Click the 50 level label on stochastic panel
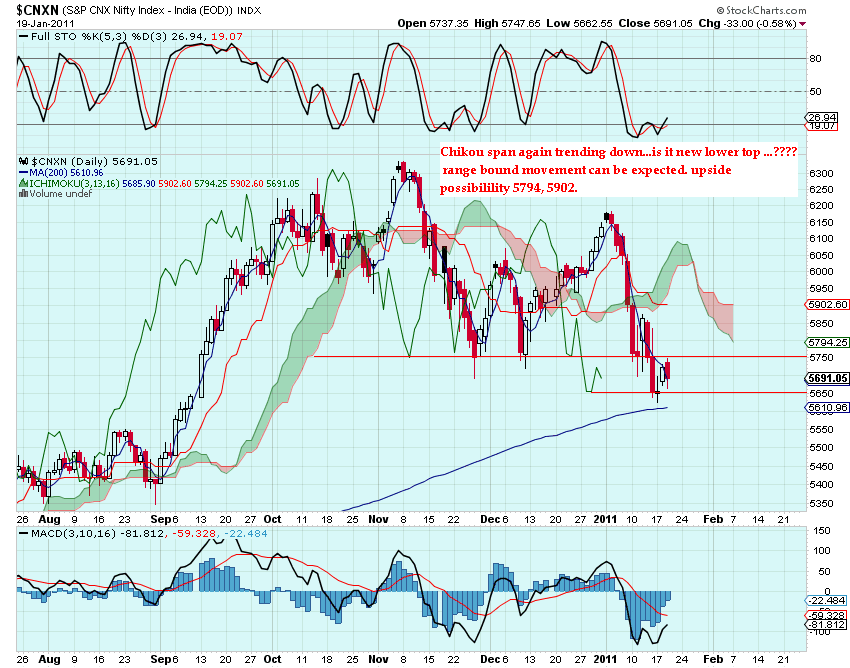 (x=815, y=92)
